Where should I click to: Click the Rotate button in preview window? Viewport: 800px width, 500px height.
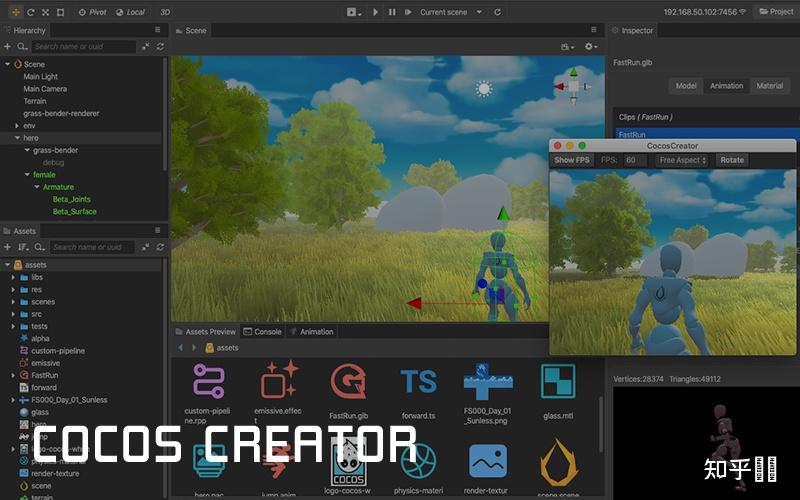pyautogui.click(x=732, y=160)
